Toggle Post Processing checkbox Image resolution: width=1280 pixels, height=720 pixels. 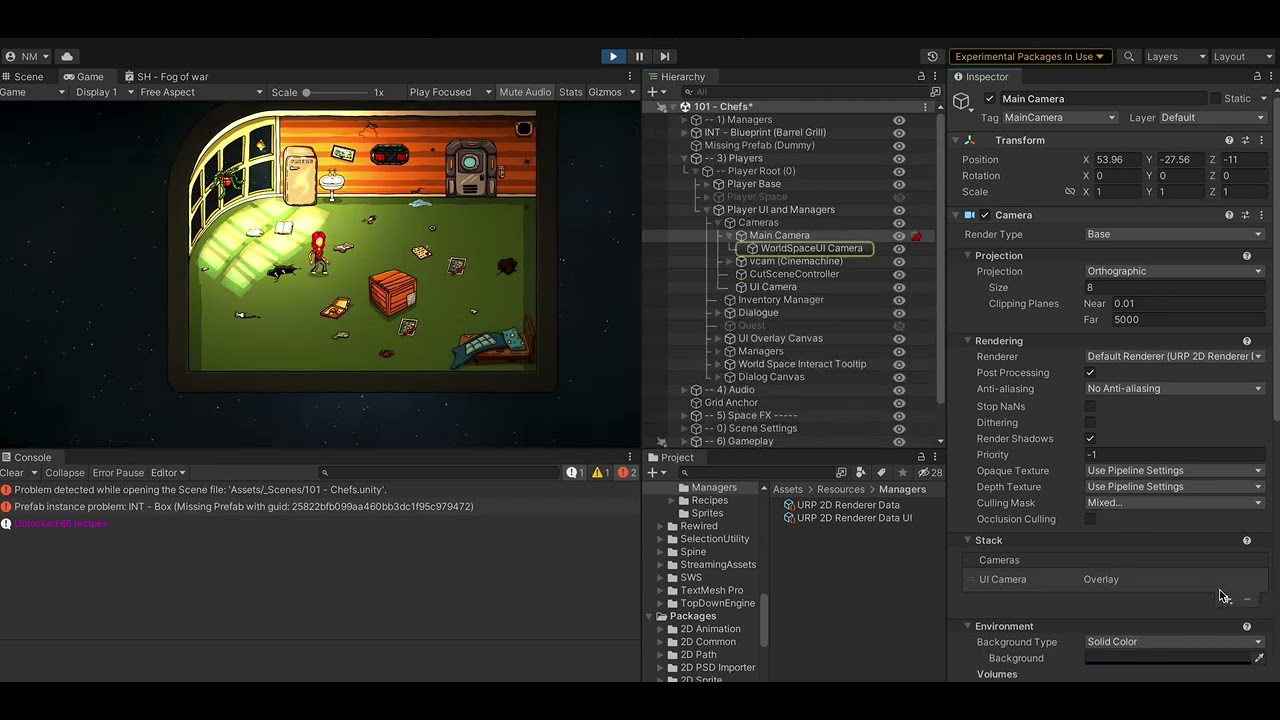(x=1090, y=373)
